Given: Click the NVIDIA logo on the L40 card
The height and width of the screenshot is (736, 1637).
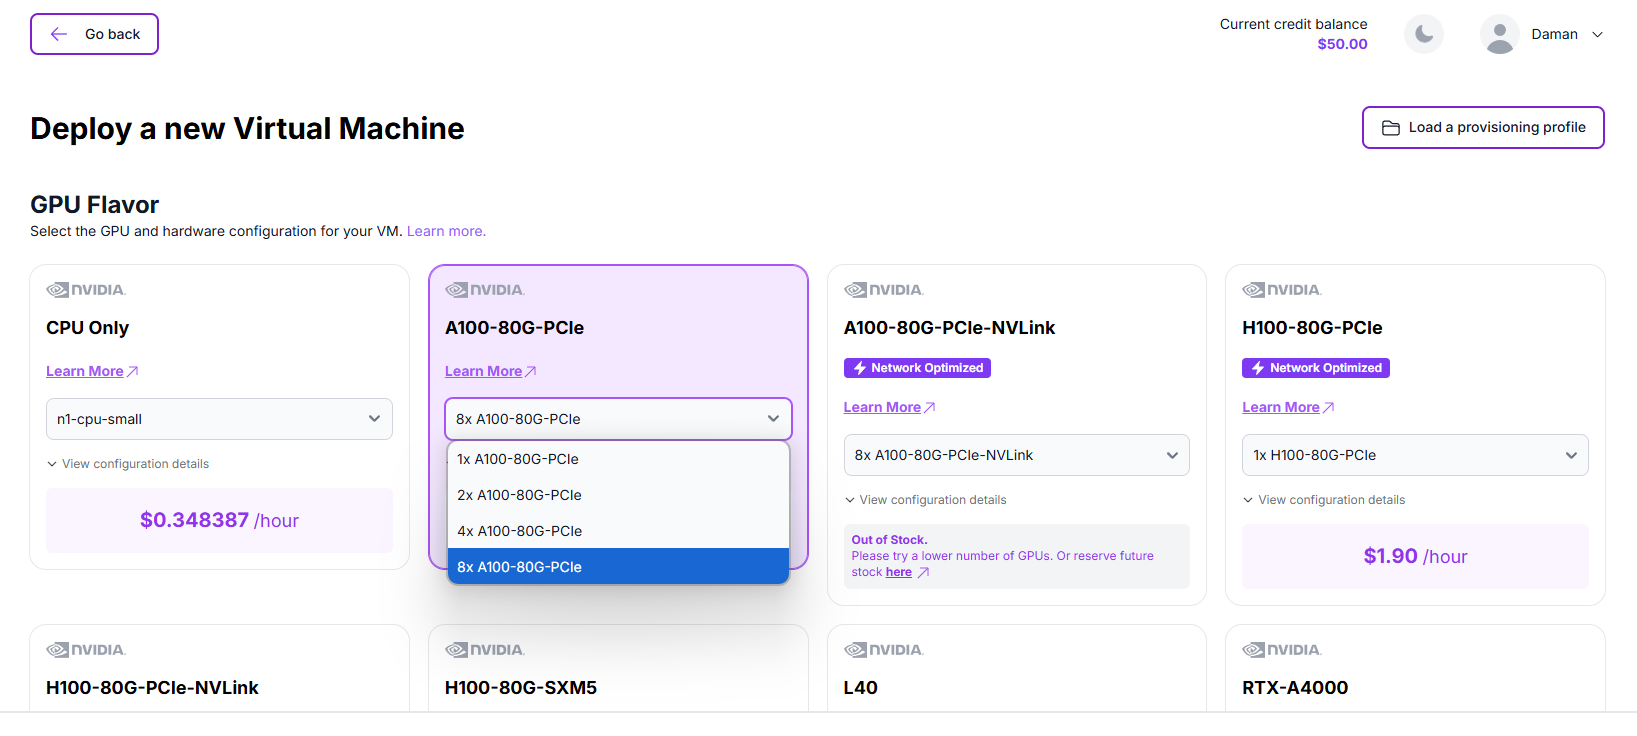Looking at the screenshot, I should pyautogui.click(x=884, y=650).
